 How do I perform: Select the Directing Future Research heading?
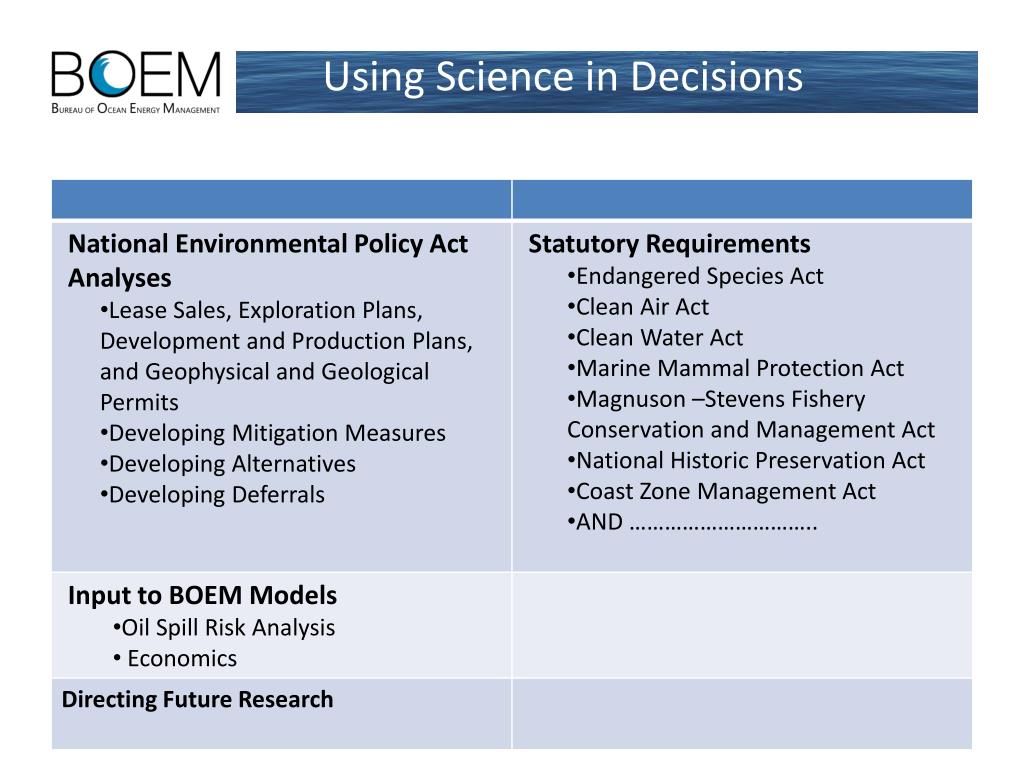(x=197, y=699)
